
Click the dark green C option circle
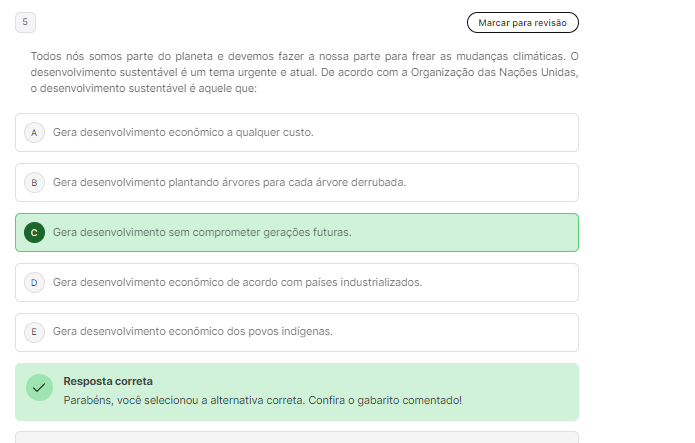point(34,232)
